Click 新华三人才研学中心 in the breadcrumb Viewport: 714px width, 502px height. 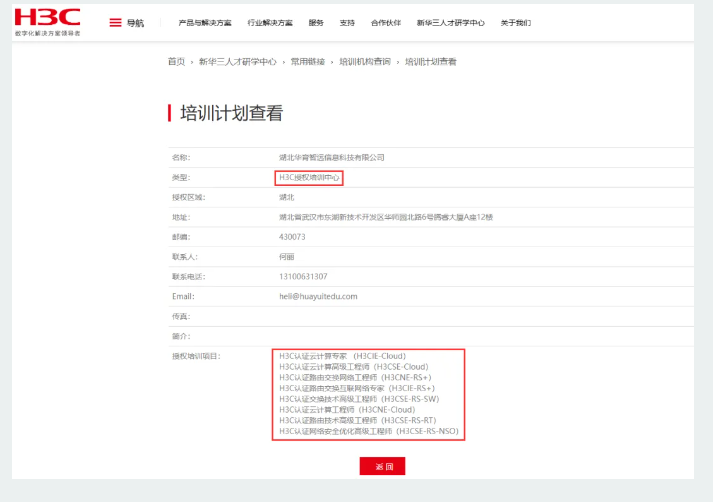click(x=238, y=61)
